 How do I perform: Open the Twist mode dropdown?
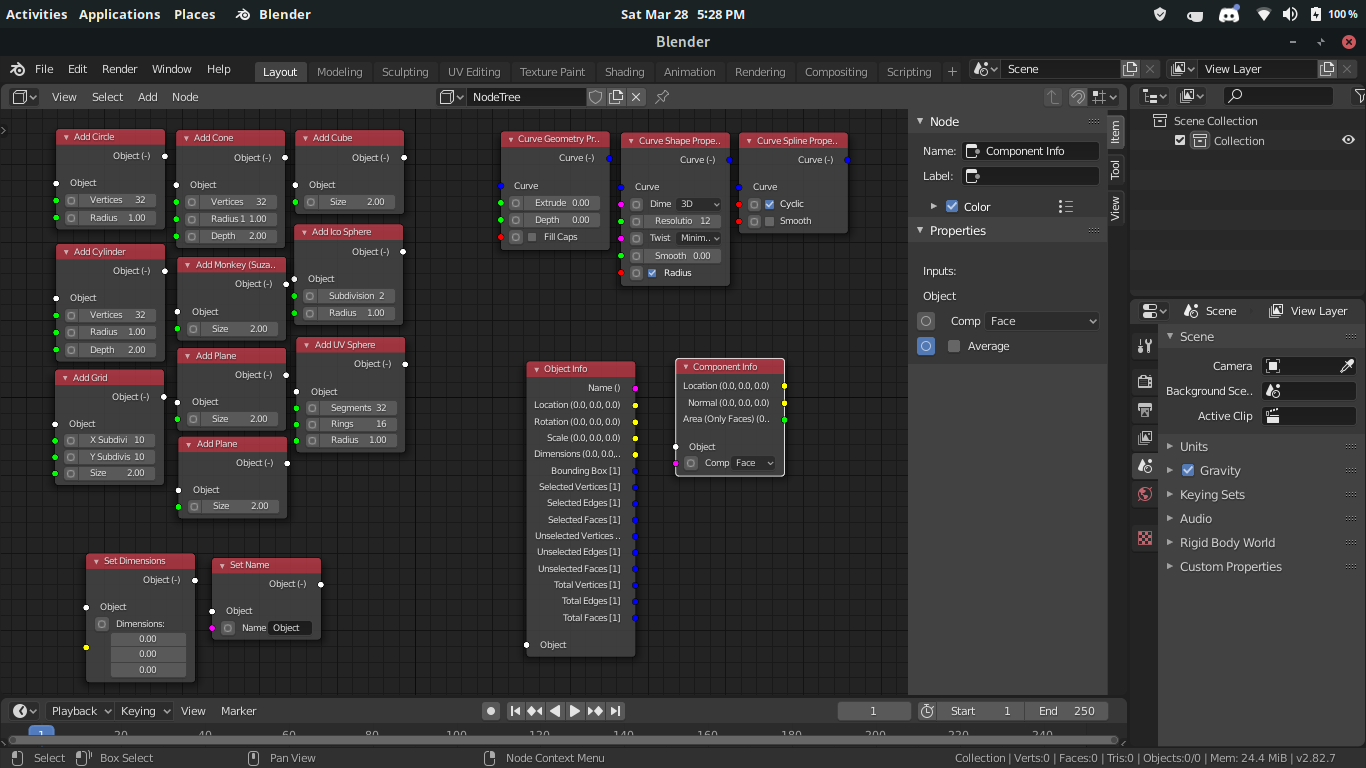pos(699,238)
